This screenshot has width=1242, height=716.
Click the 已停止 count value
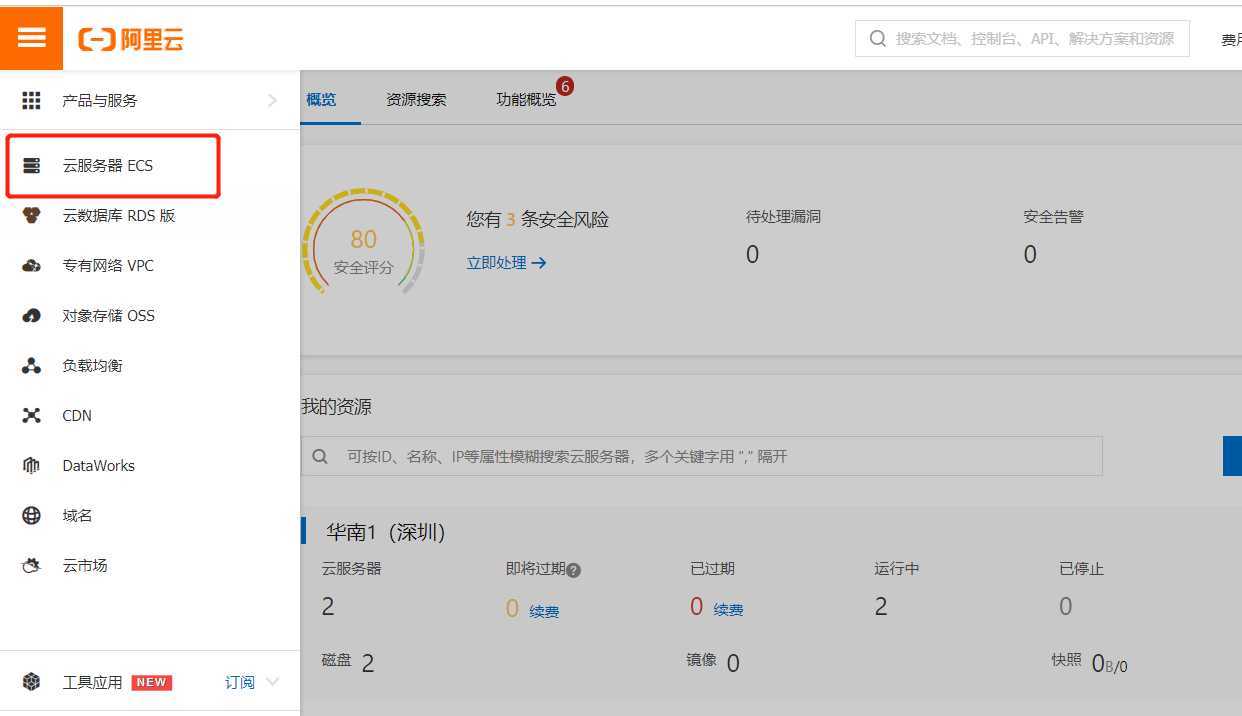coord(1065,606)
